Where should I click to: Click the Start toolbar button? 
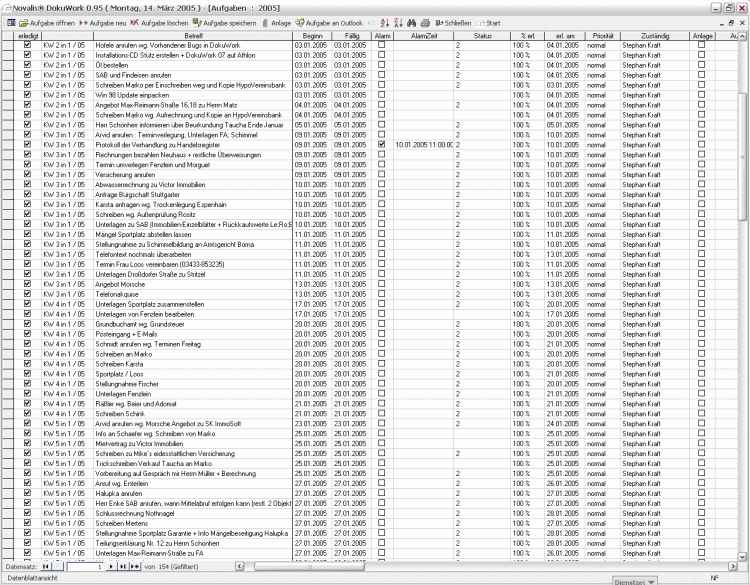[489, 21]
